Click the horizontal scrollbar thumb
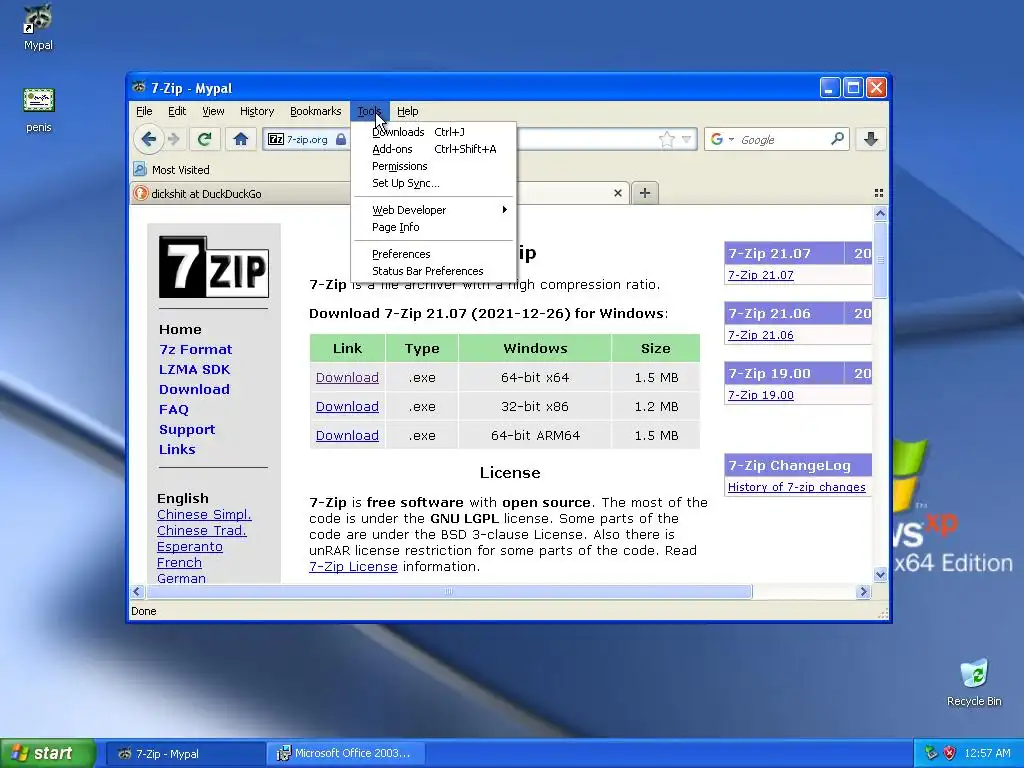The width and height of the screenshot is (1024, 768). click(x=449, y=592)
